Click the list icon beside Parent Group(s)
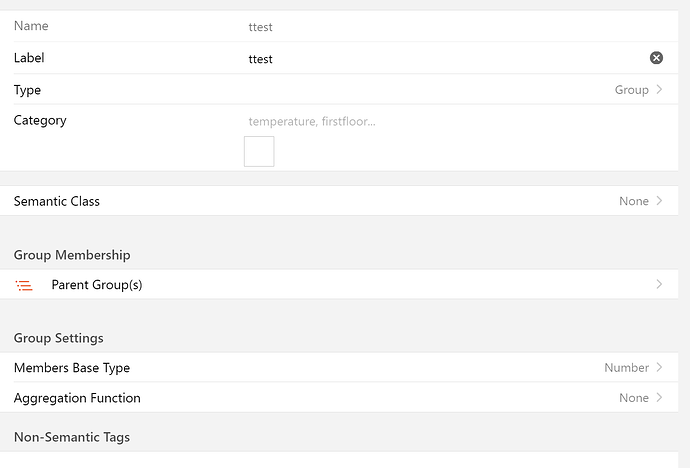The height and width of the screenshot is (468, 690). pyautogui.click(x=24, y=285)
